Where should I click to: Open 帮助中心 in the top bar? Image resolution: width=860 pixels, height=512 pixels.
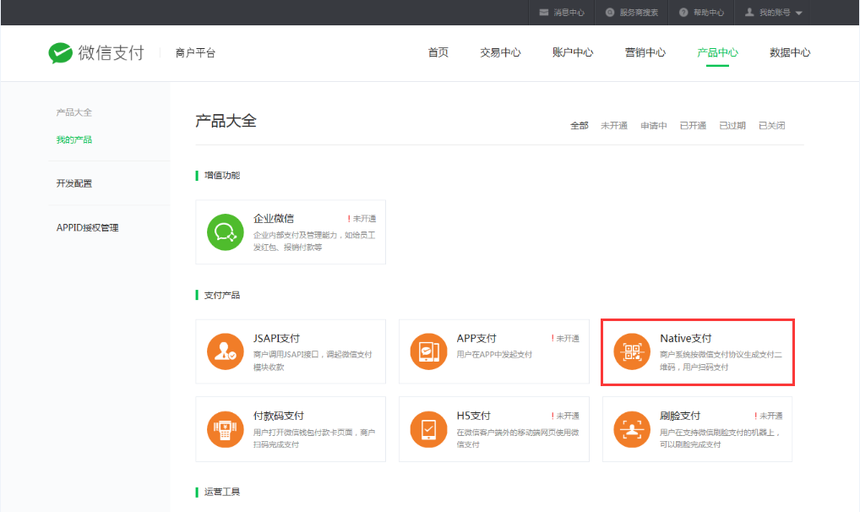pos(701,12)
